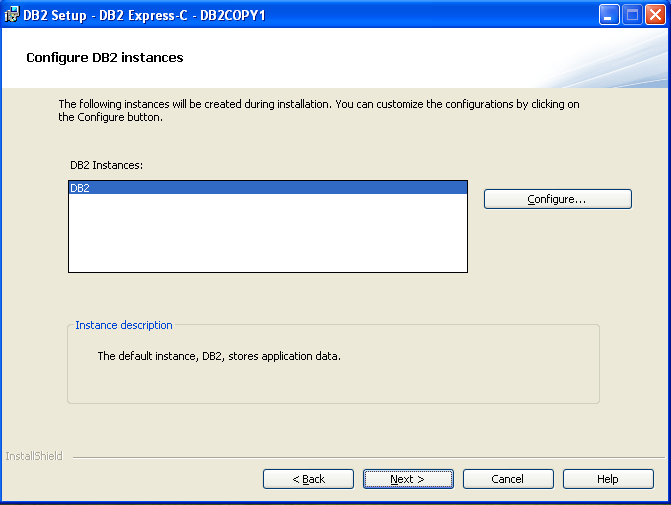Click the 'Instance description' group label
This screenshot has width=671, height=505.
[x=124, y=325]
